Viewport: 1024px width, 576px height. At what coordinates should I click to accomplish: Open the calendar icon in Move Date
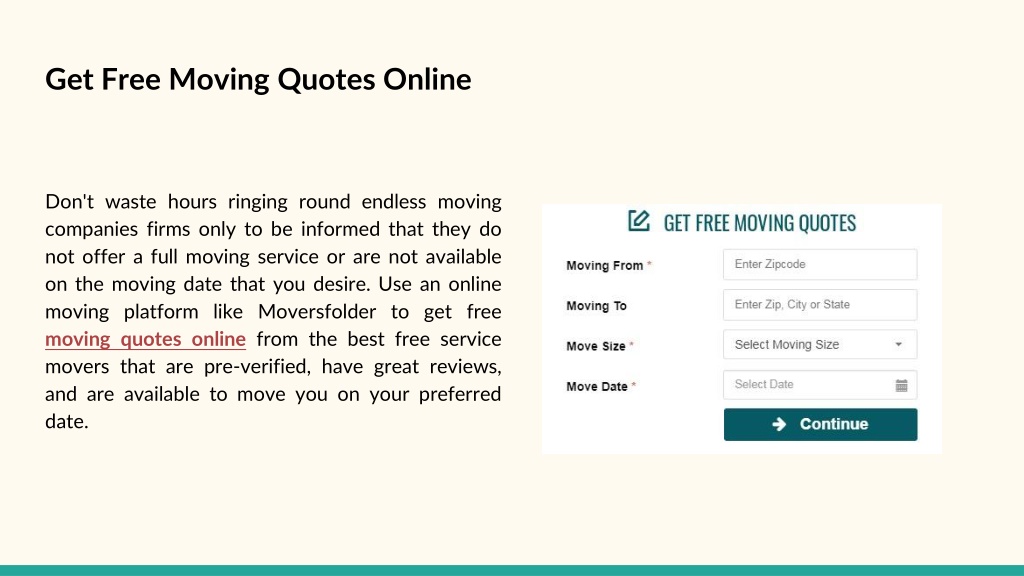pos(901,385)
